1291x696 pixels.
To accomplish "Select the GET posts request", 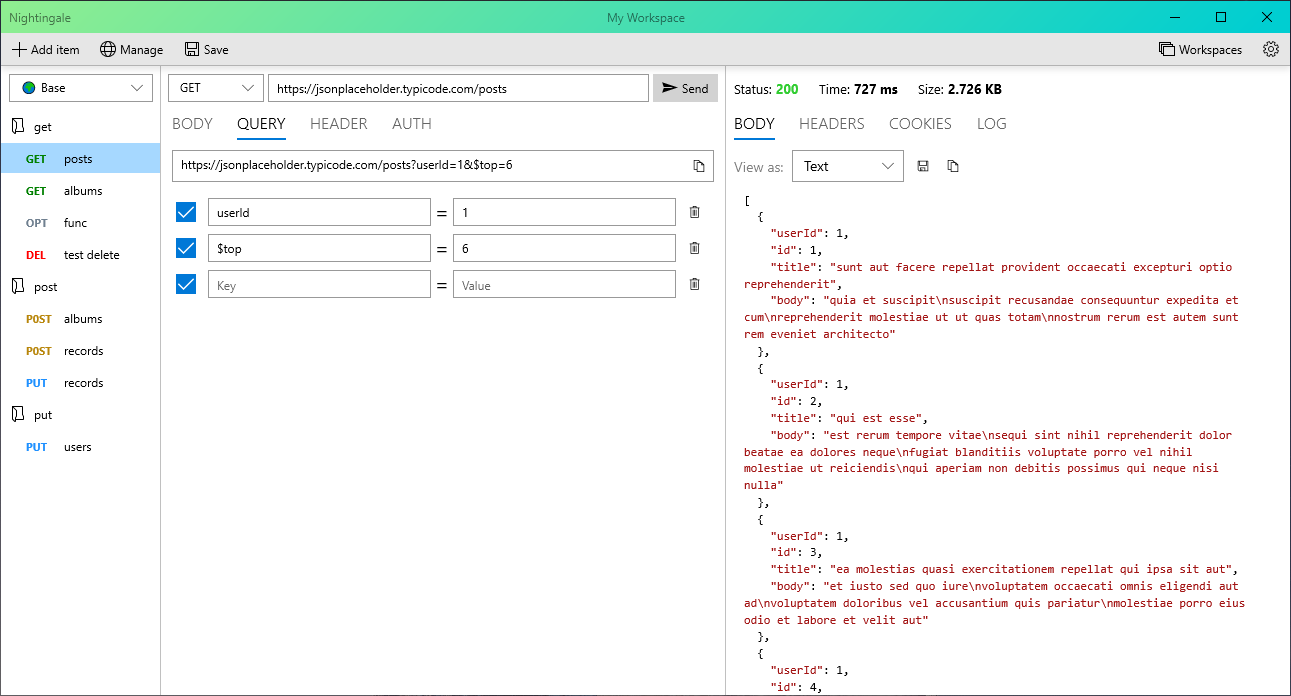I will (x=80, y=159).
